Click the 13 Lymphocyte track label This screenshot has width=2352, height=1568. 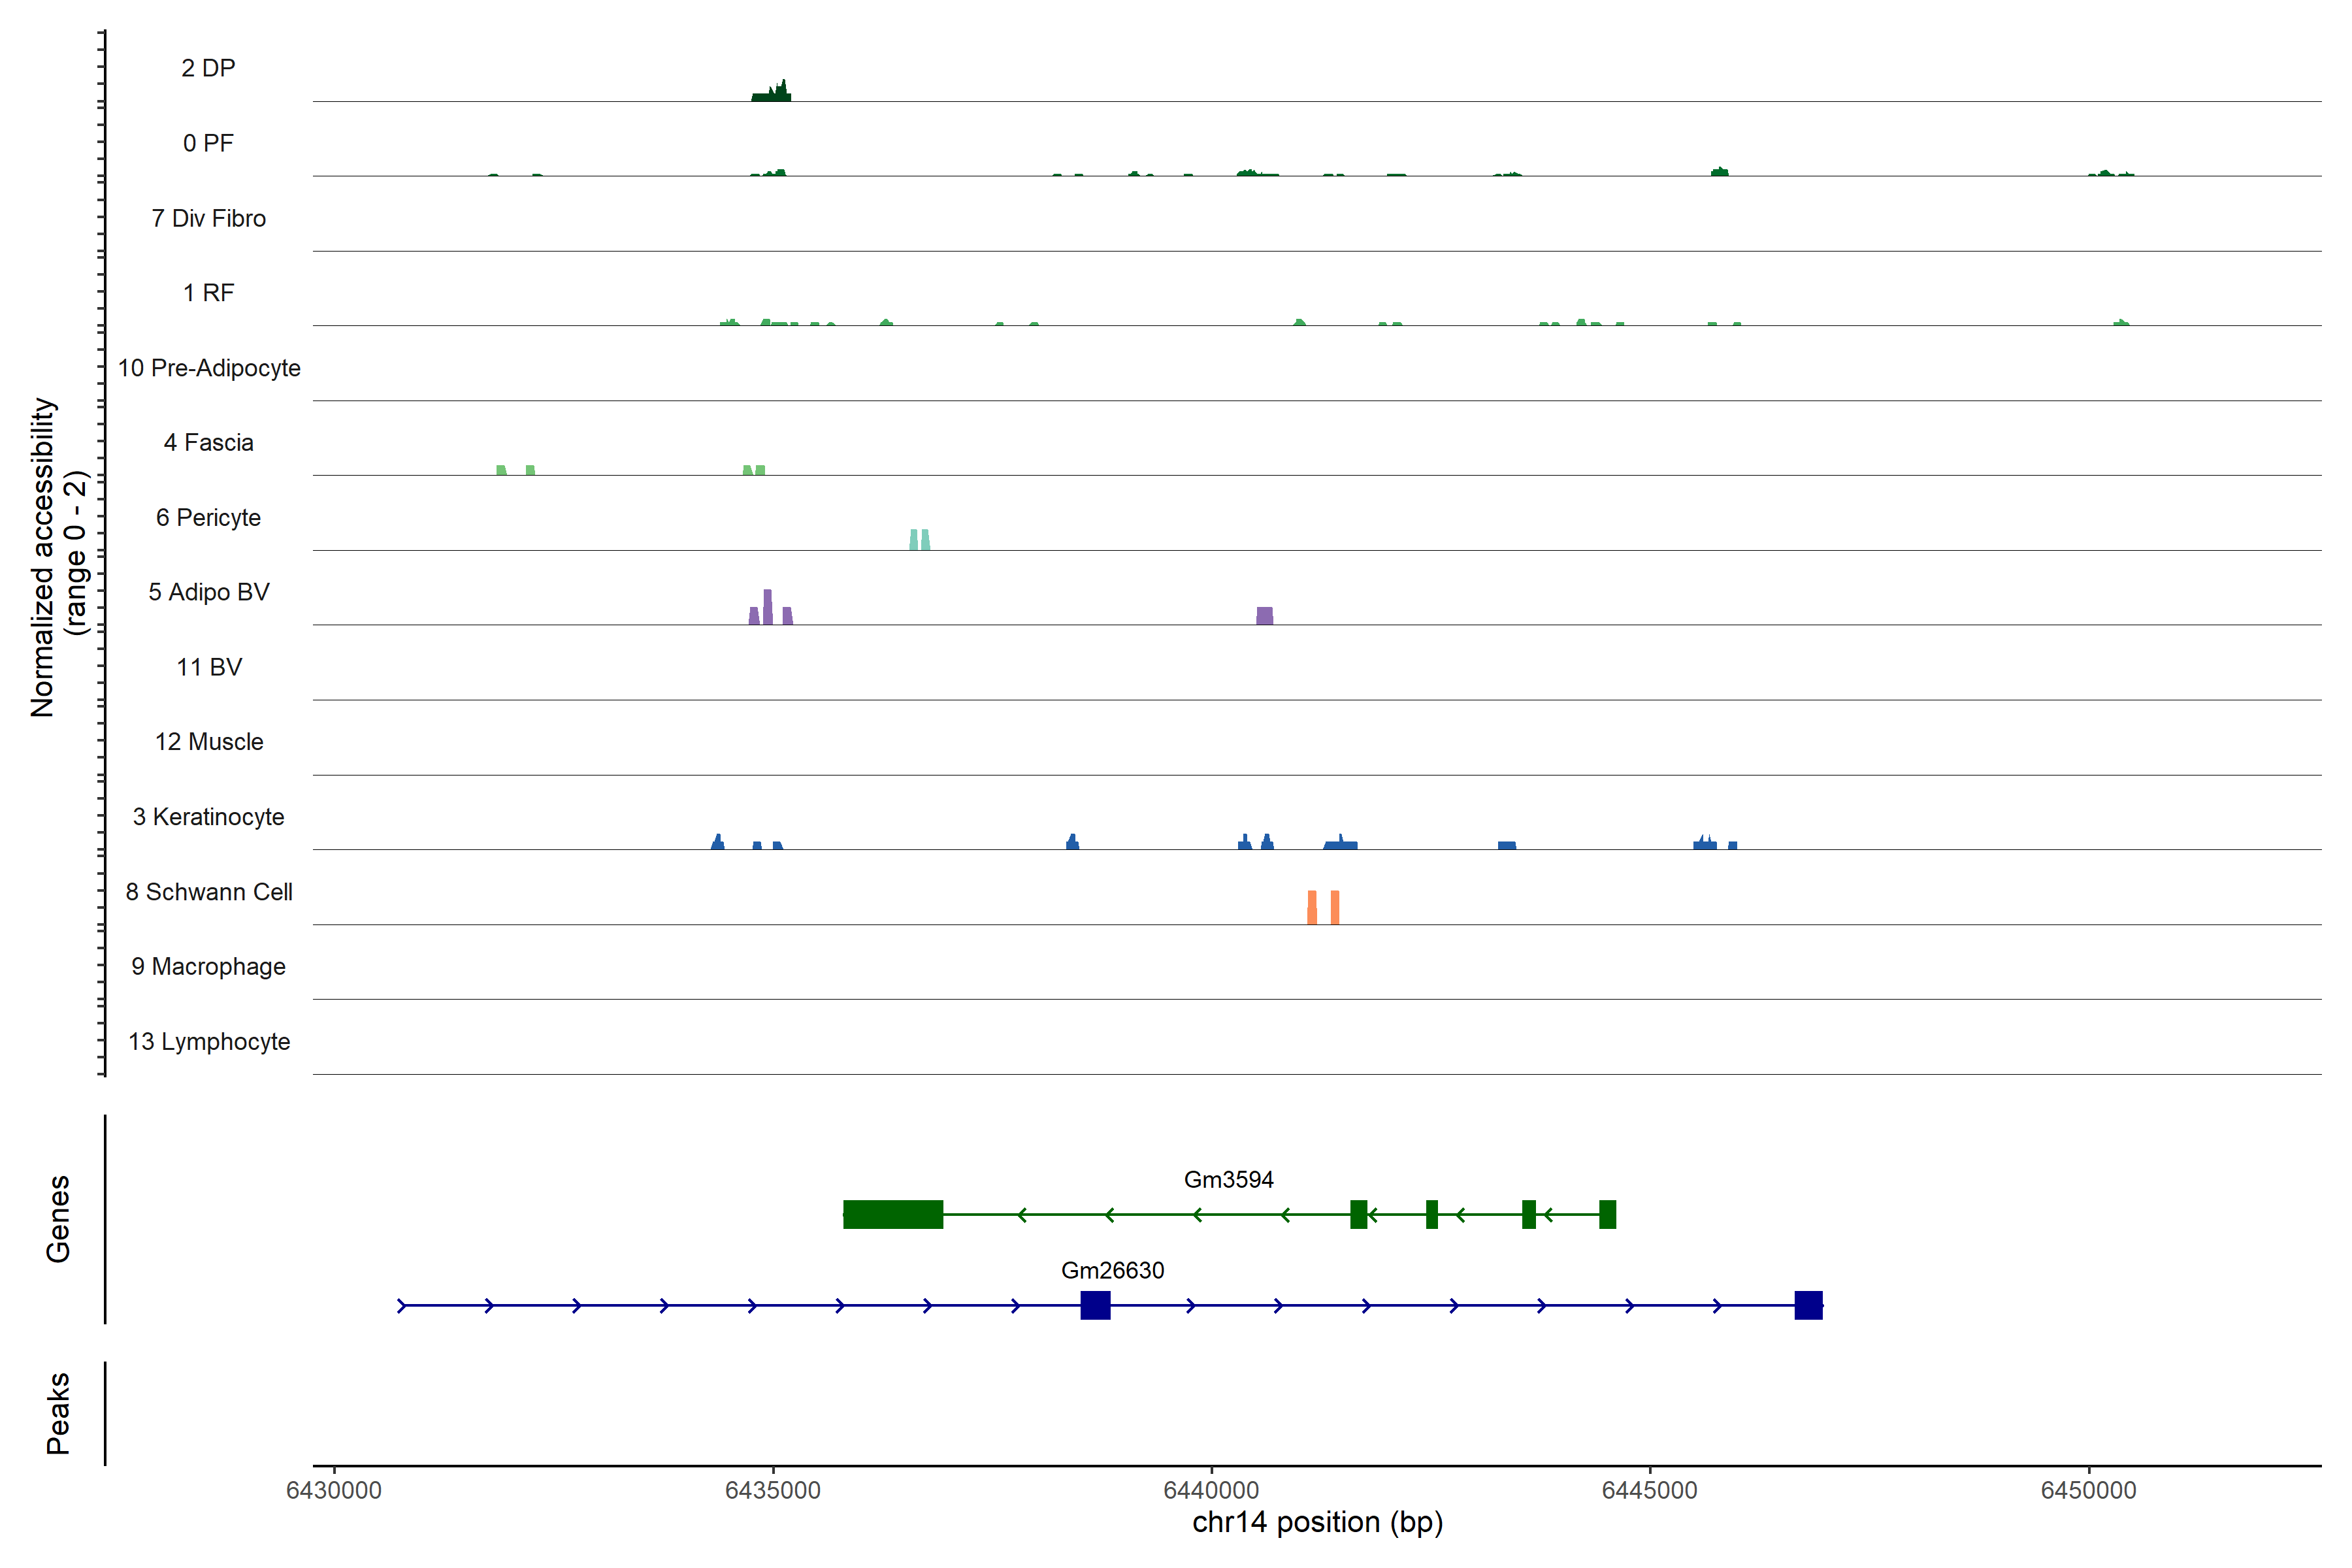pyautogui.click(x=209, y=1041)
